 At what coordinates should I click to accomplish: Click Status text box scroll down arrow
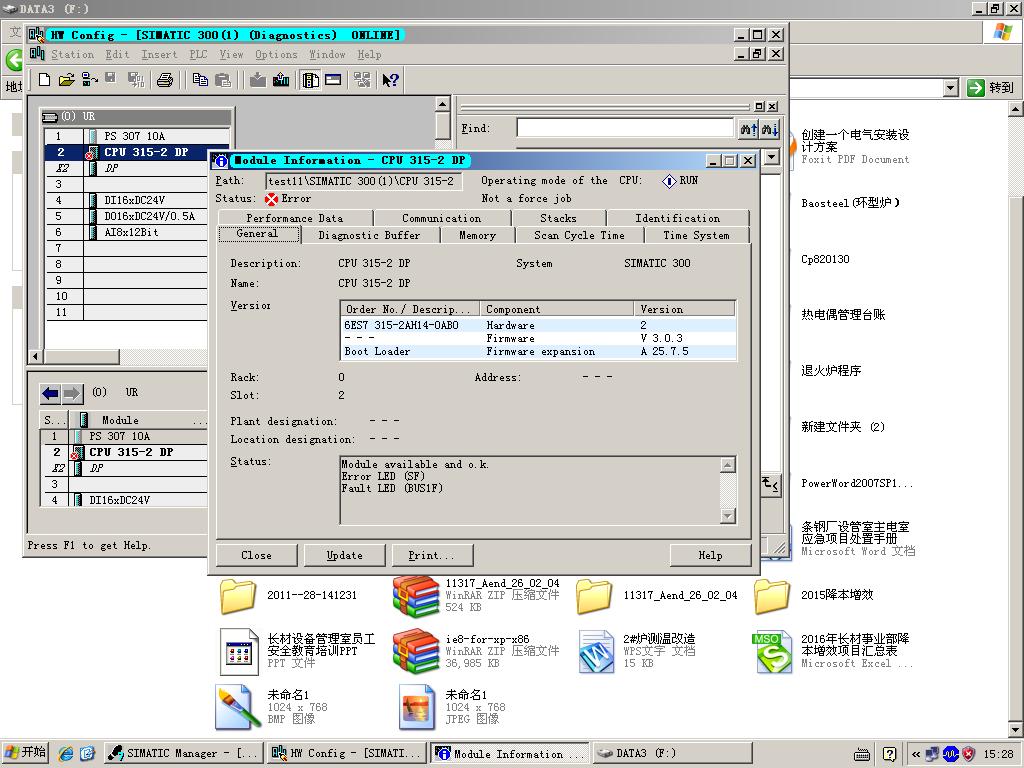[728, 516]
